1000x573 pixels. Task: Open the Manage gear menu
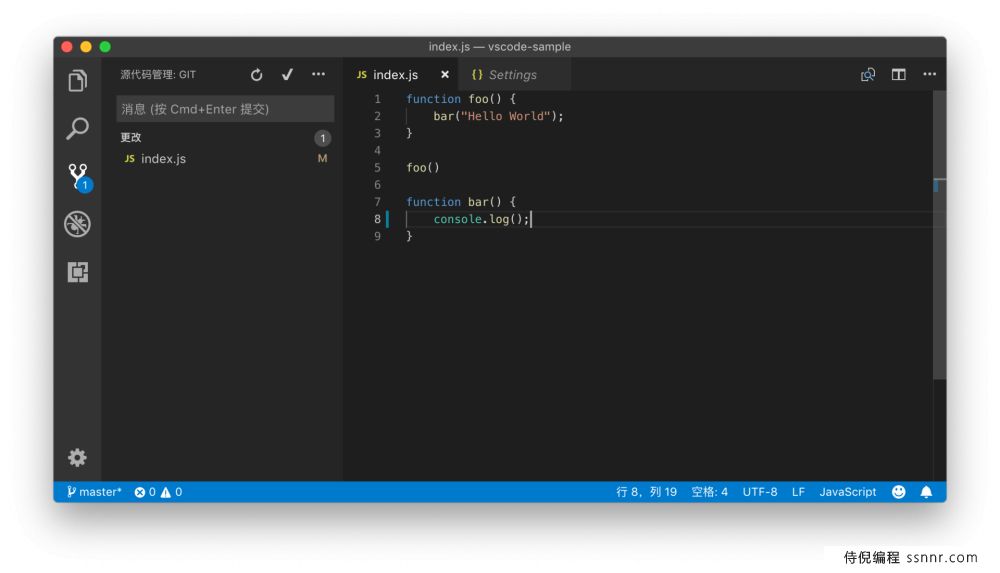pos(77,458)
